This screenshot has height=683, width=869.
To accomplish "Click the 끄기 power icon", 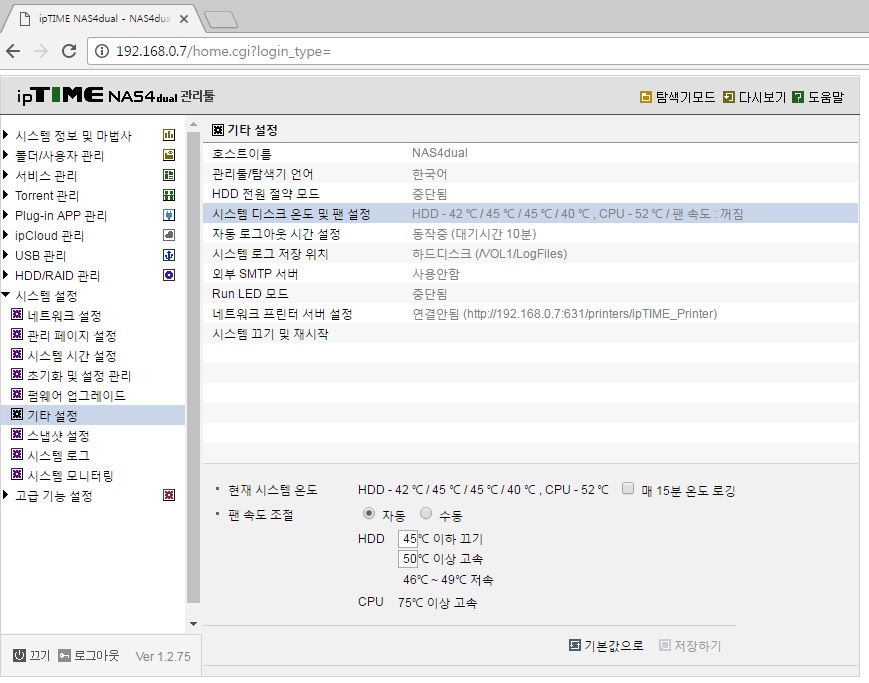I will click(x=19, y=655).
